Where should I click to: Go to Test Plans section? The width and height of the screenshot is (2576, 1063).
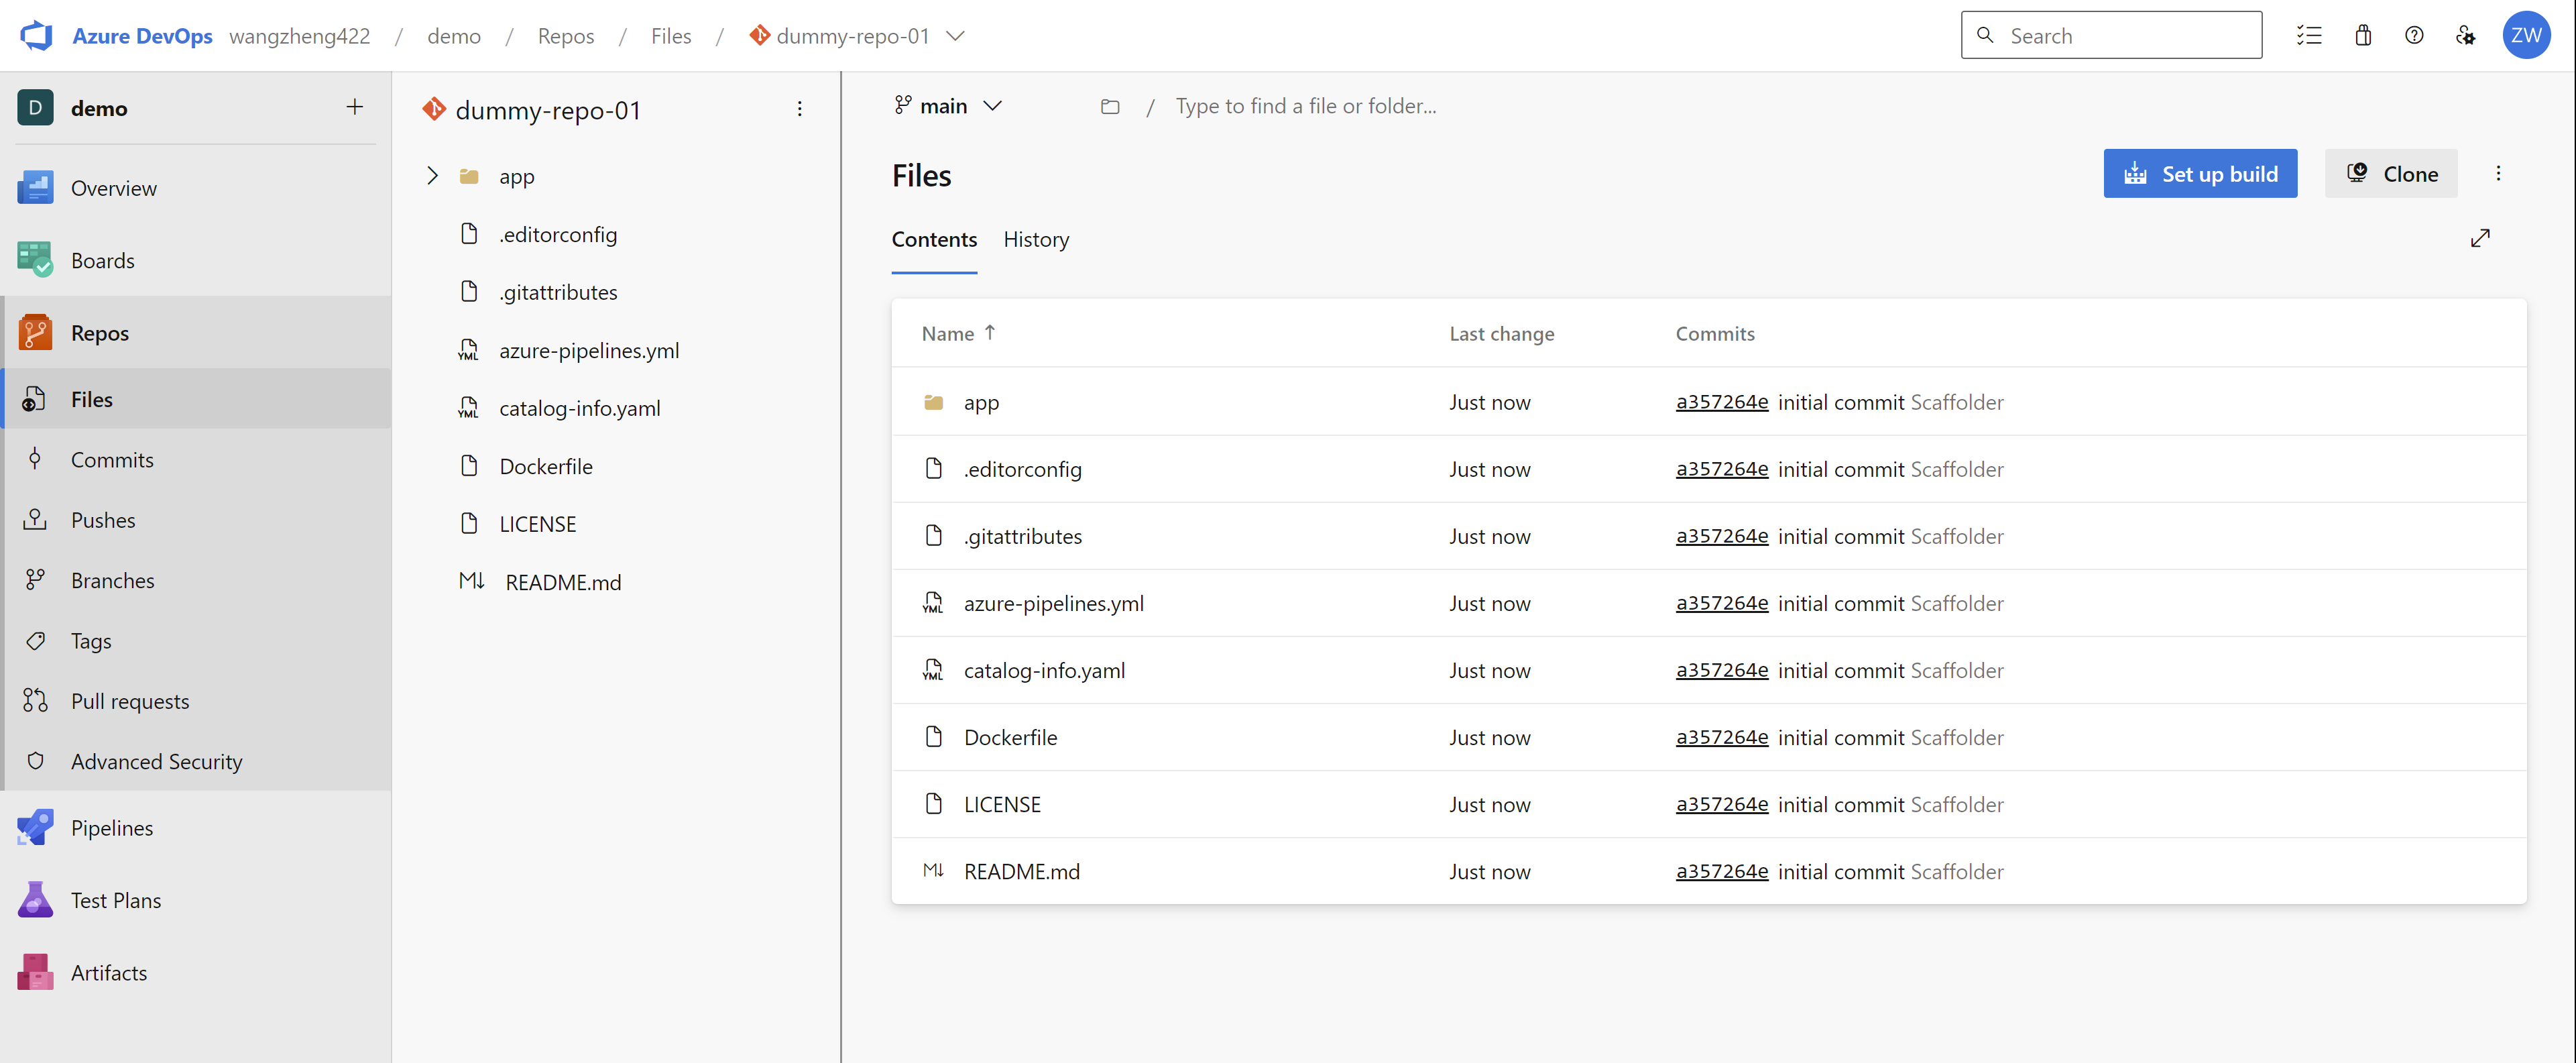[115, 900]
